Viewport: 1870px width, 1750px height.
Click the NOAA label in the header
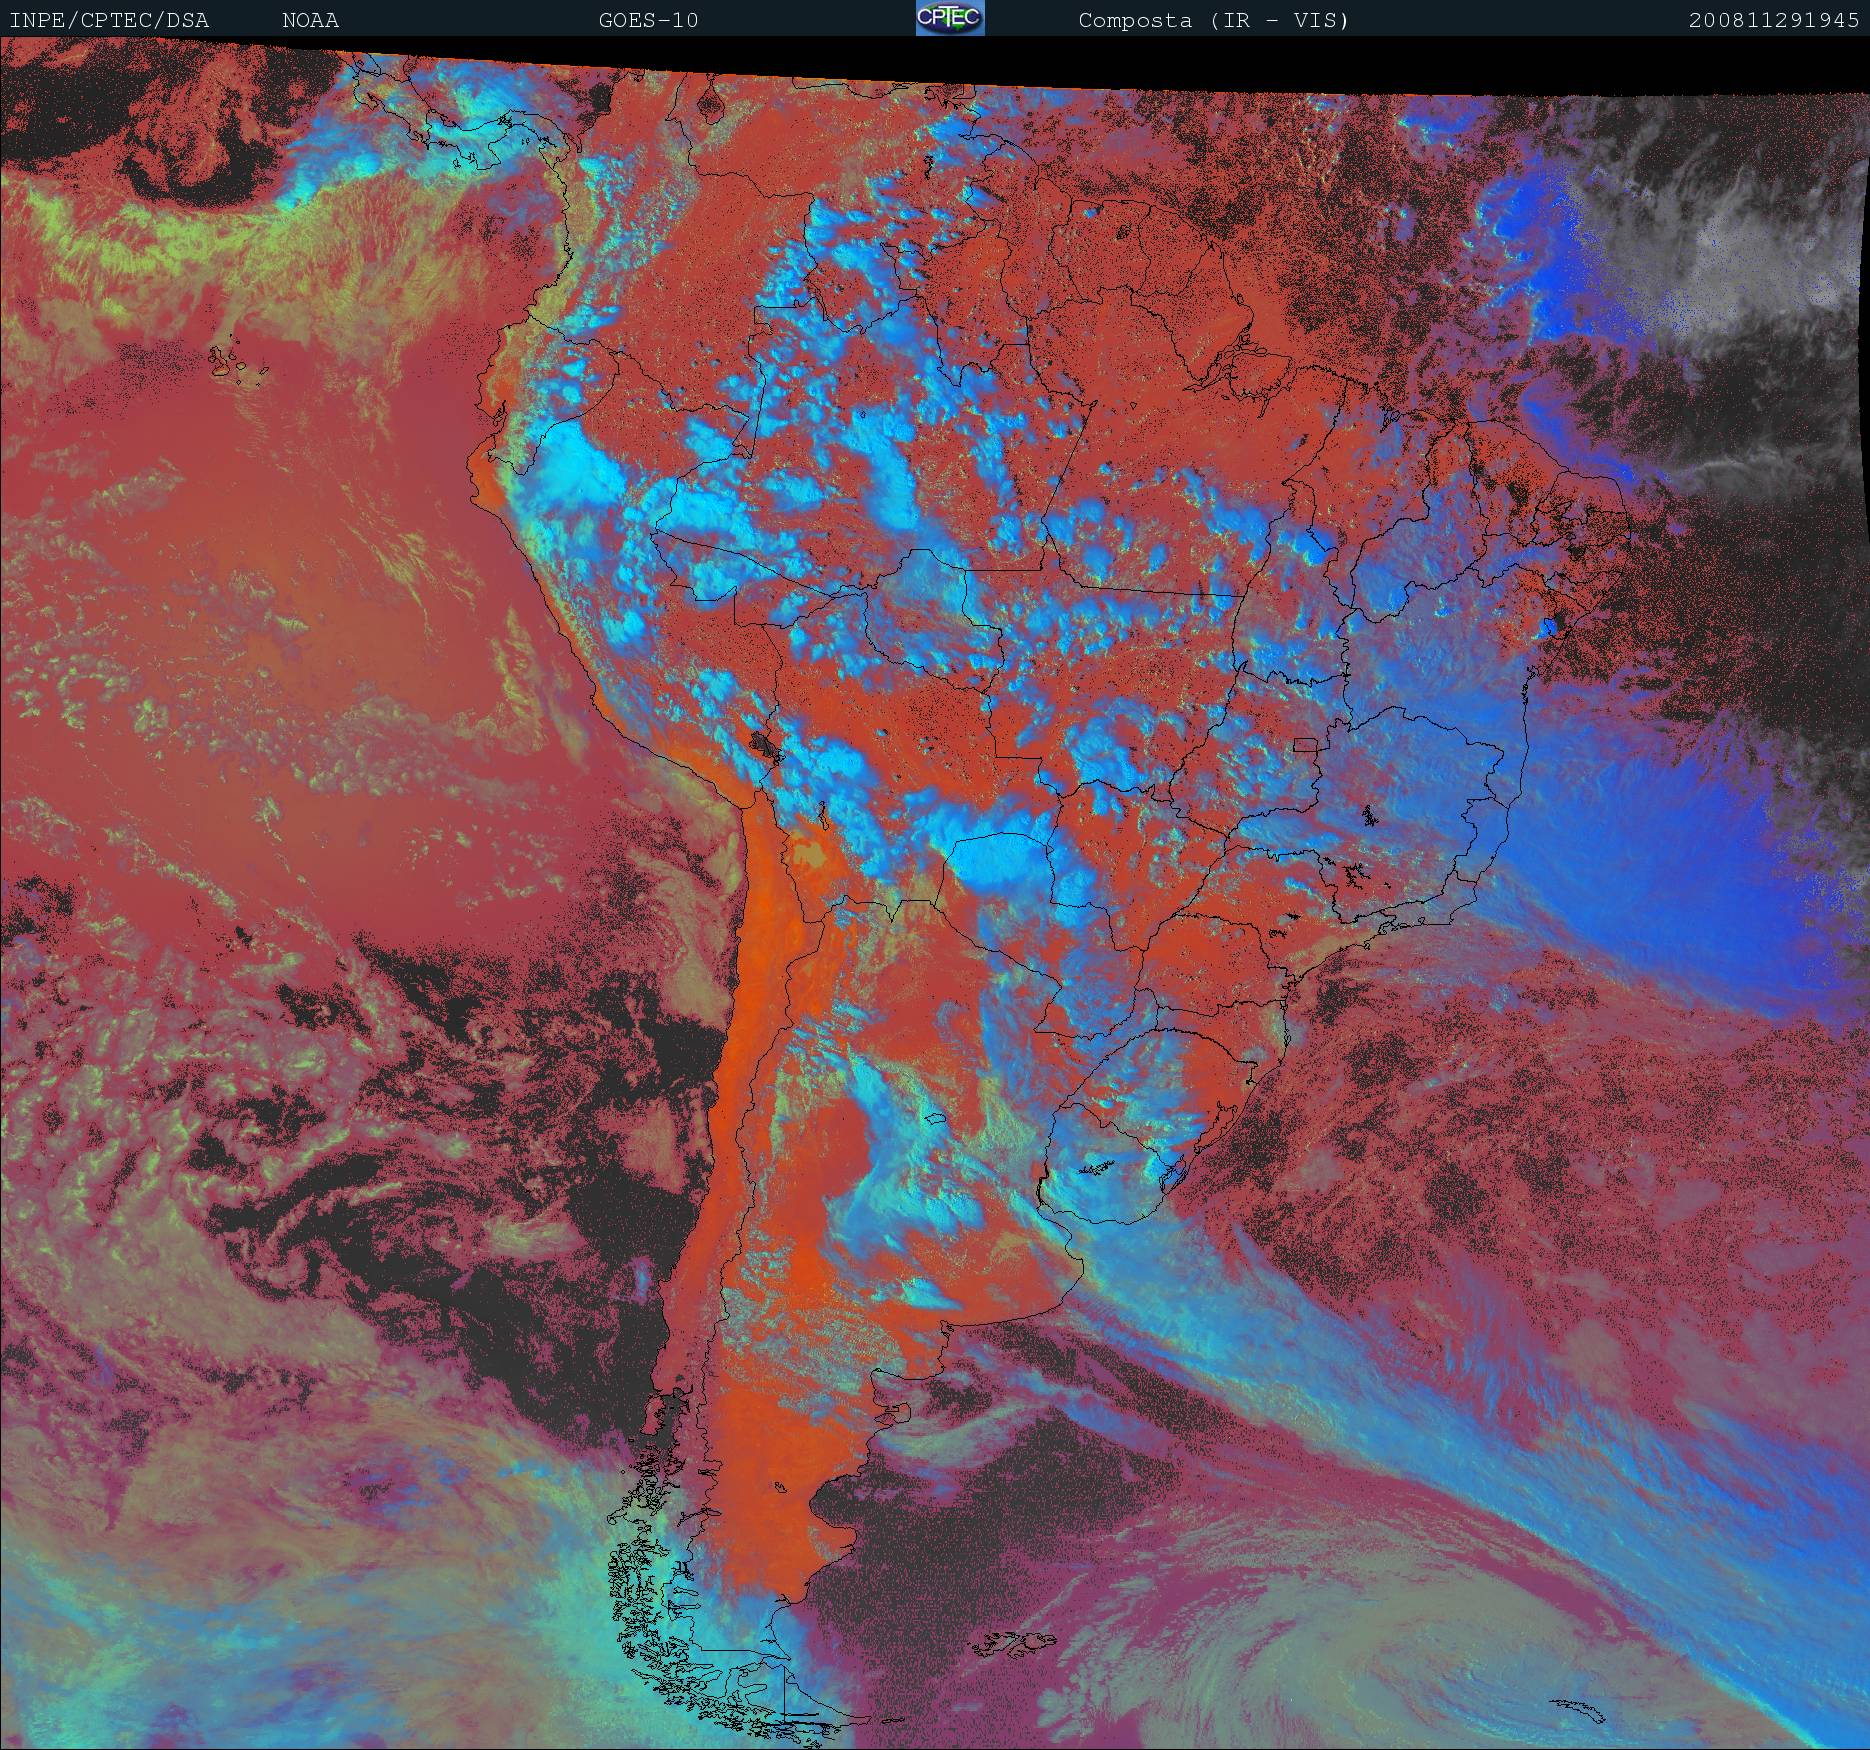(310, 20)
